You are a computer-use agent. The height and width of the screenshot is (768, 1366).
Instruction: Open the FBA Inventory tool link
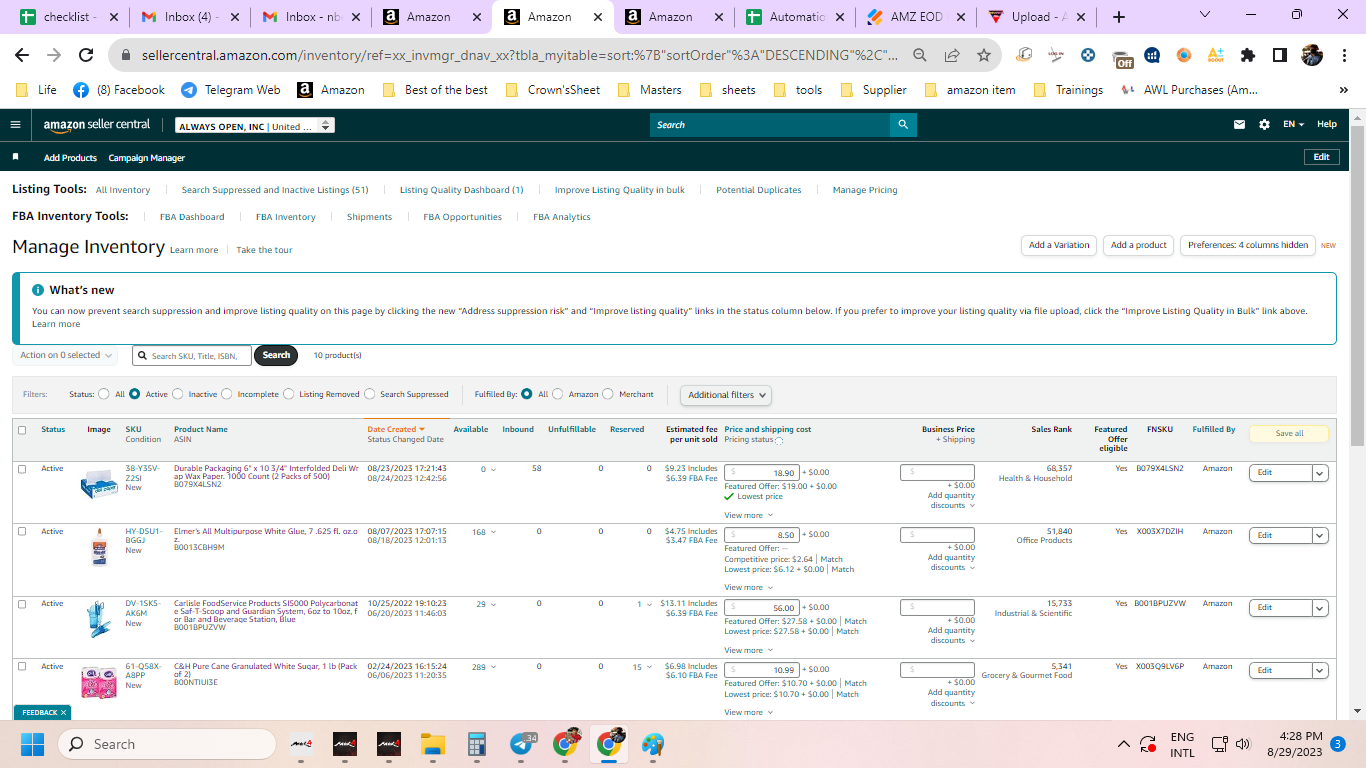[285, 217]
